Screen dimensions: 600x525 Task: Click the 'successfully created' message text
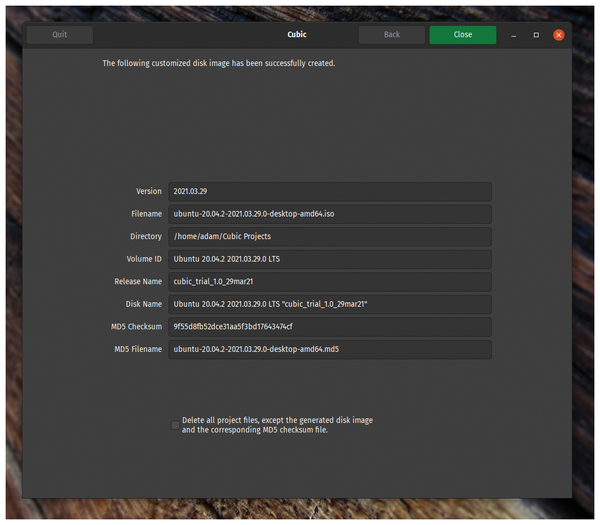click(x=219, y=64)
